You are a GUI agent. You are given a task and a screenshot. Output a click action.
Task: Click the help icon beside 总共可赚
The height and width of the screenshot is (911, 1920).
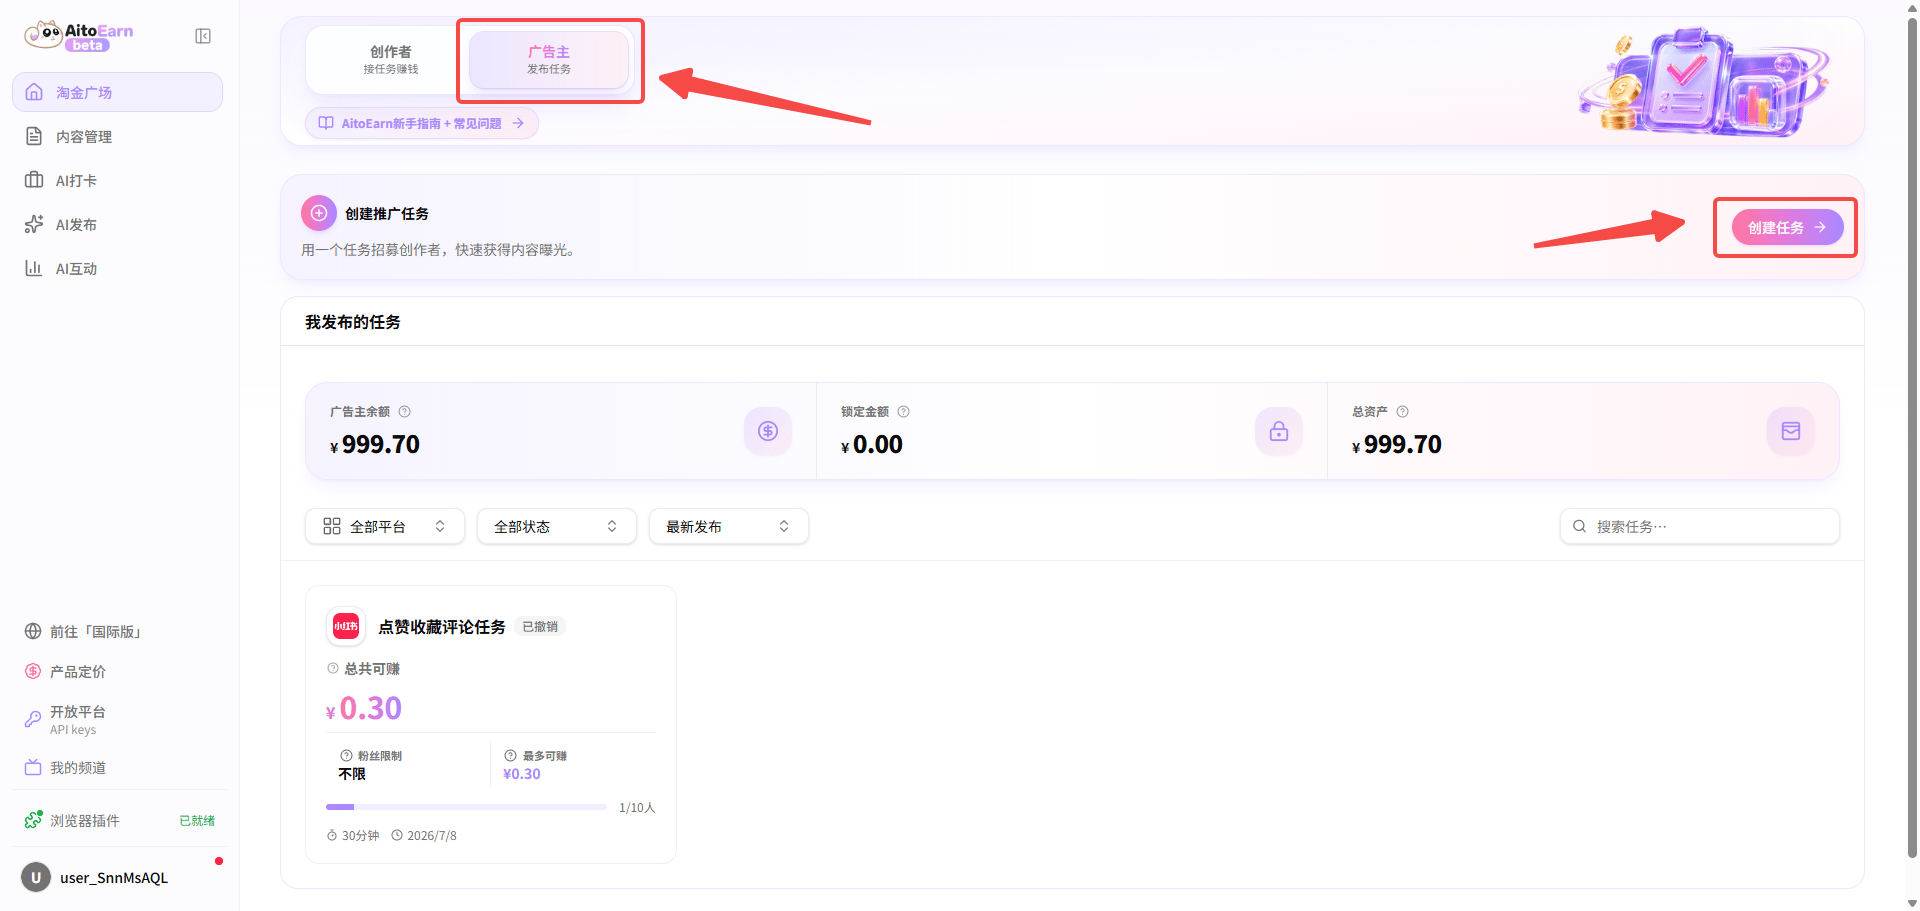tap(333, 669)
